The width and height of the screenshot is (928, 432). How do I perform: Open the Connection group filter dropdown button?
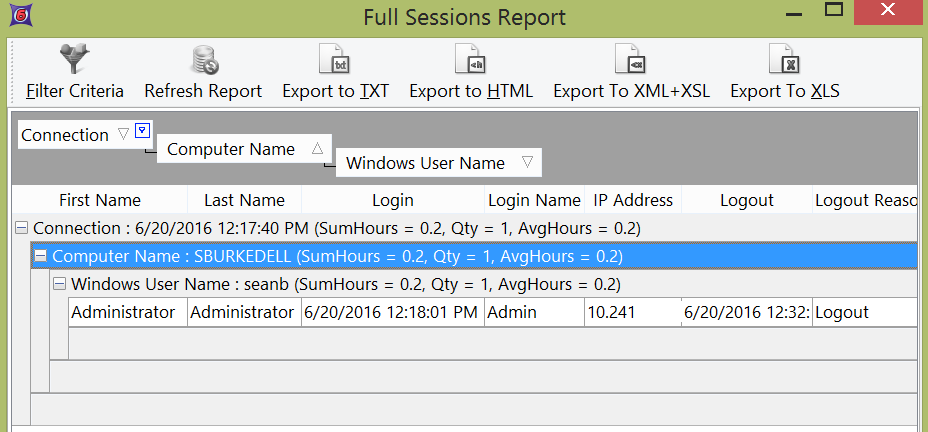click(x=143, y=130)
